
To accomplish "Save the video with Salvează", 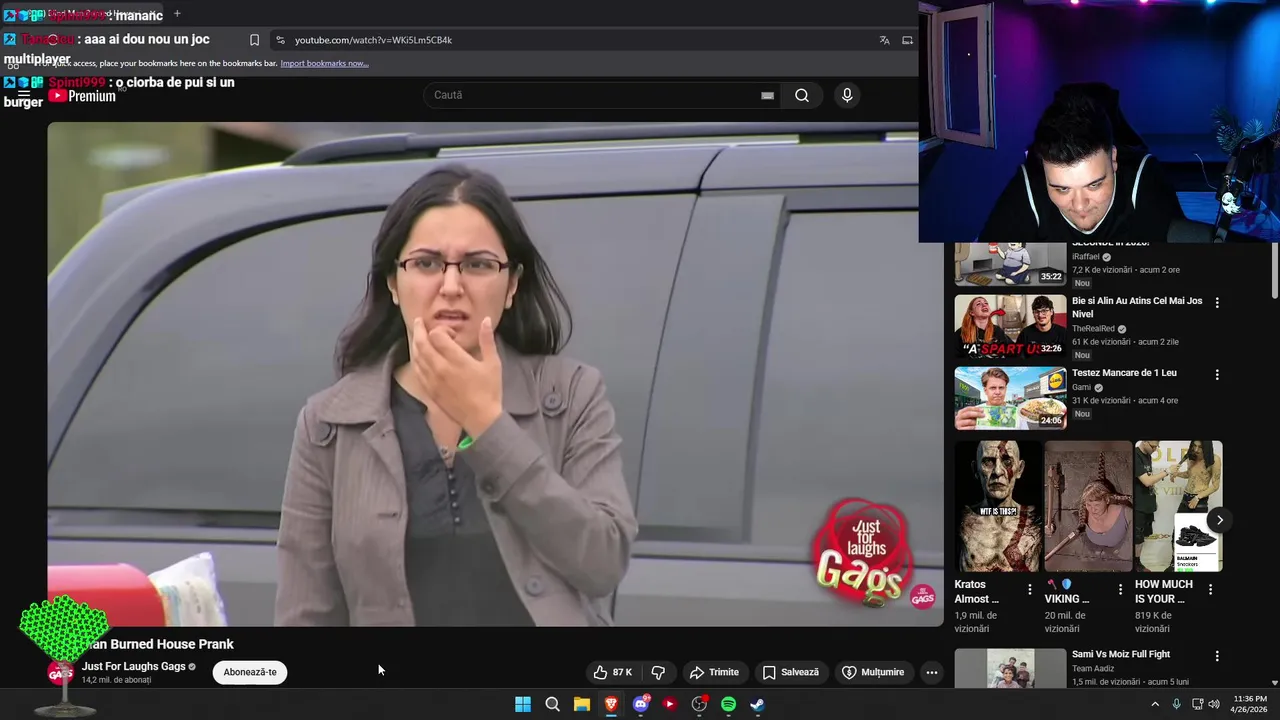I will (790, 672).
